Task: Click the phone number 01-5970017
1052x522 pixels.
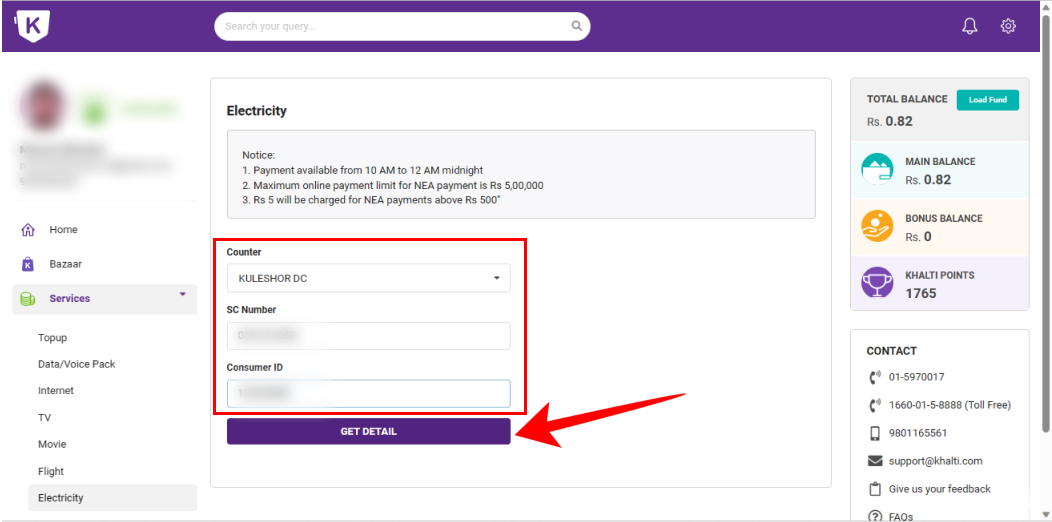Action: coord(916,377)
